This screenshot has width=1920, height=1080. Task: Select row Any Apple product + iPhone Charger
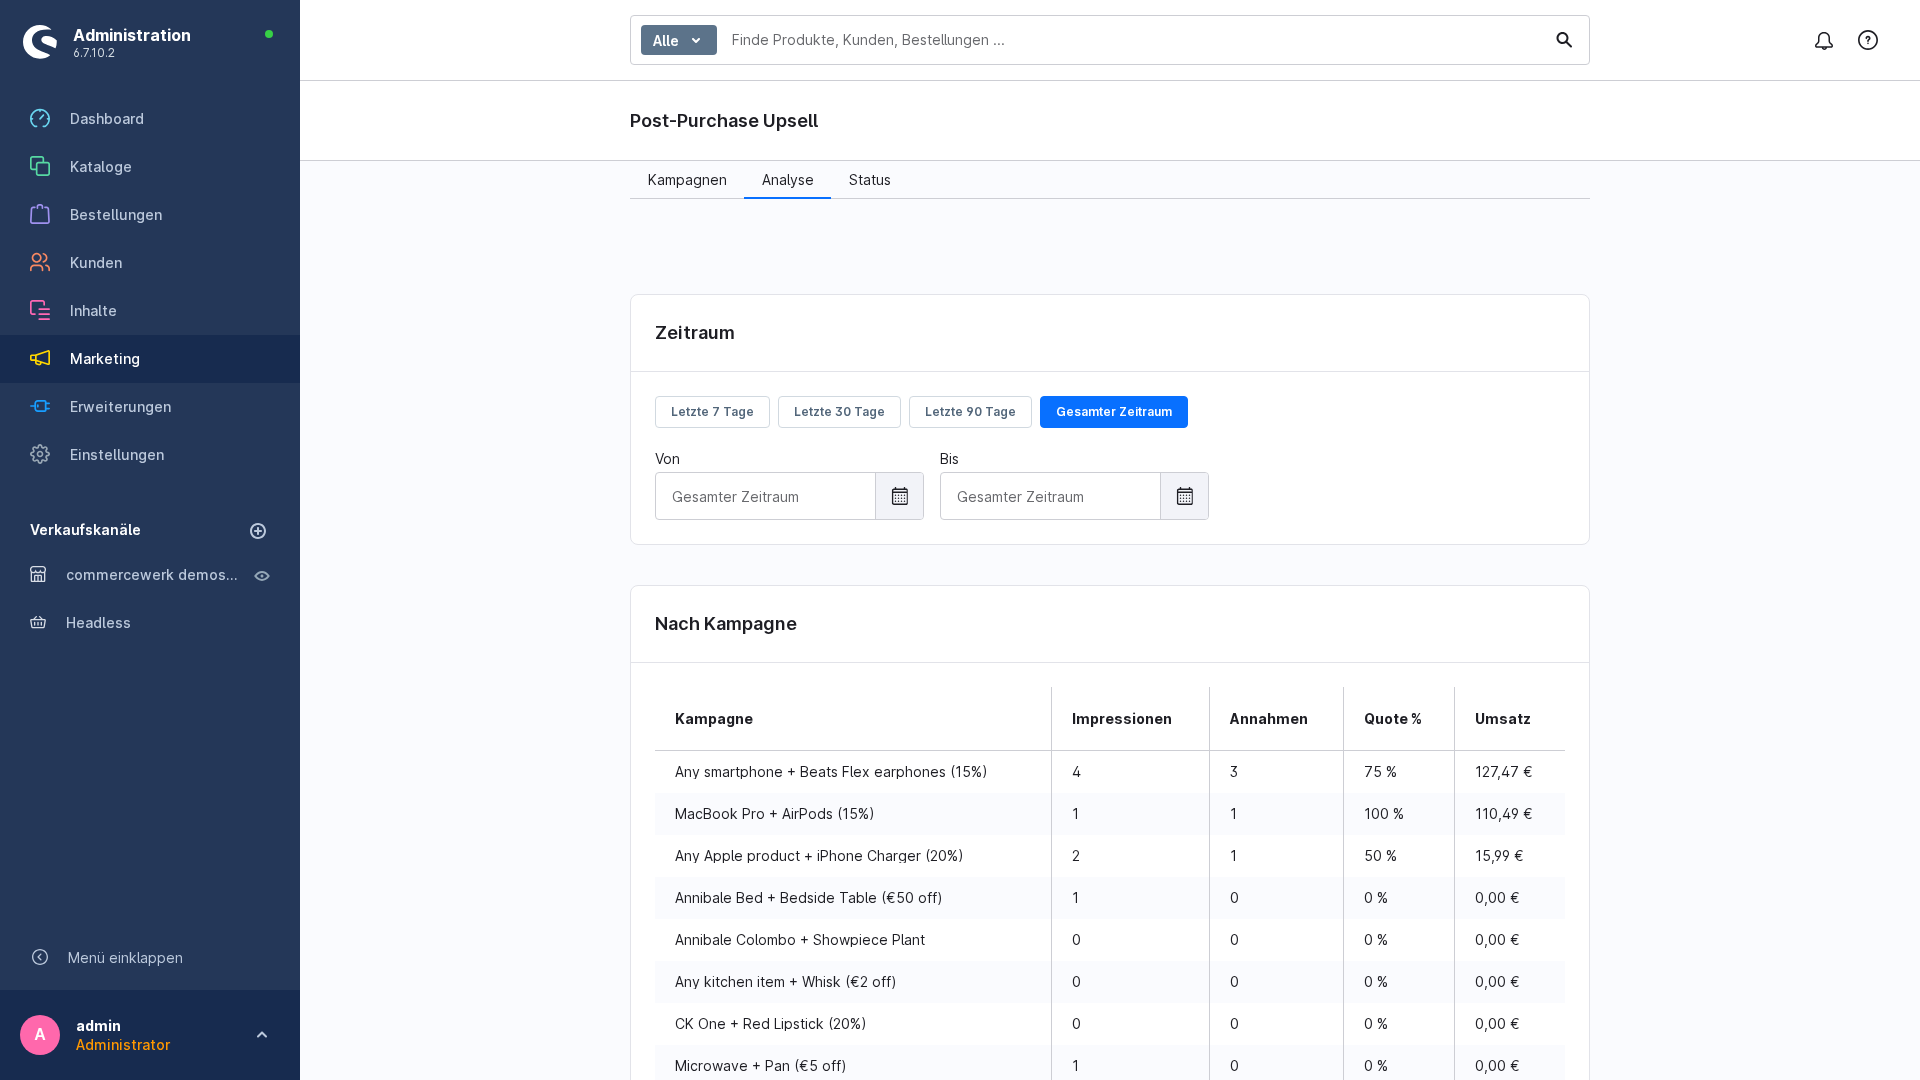tap(1110, 856)
